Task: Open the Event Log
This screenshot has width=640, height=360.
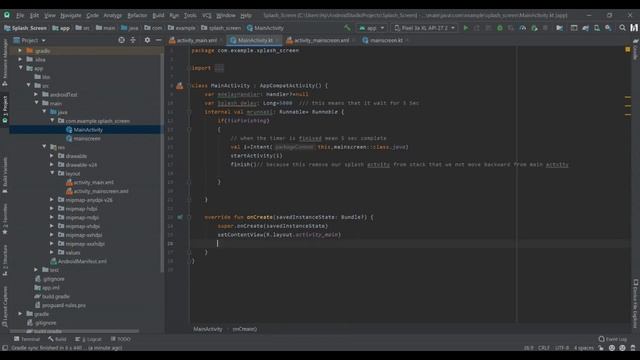Action: click(x=612, y=339)
